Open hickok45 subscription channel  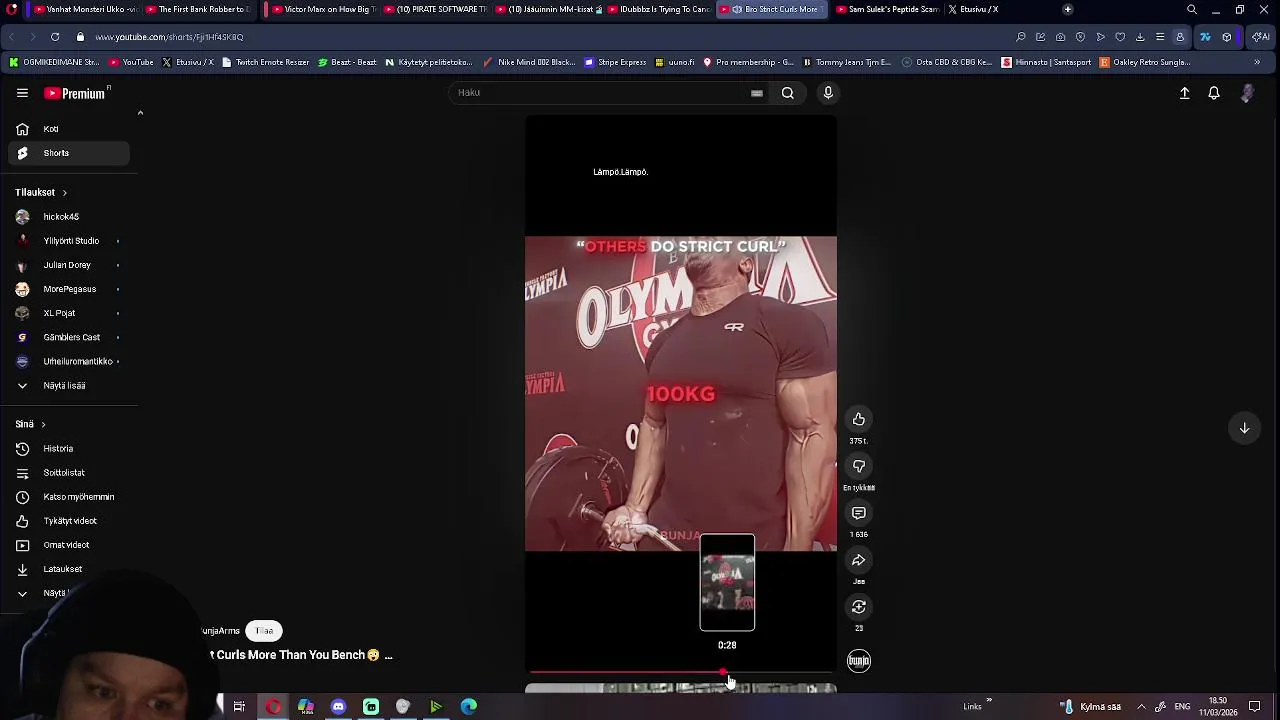pyautogui.click(x=69, y=216)
